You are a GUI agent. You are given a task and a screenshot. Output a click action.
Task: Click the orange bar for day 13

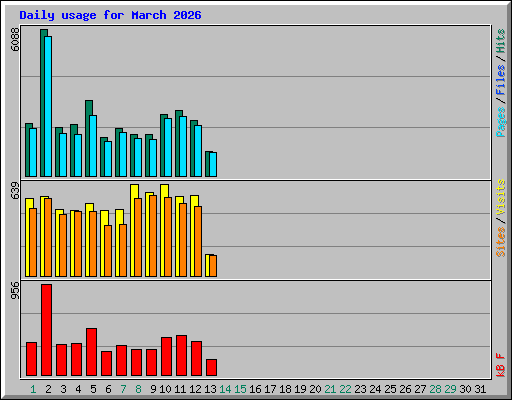[213, 266]
